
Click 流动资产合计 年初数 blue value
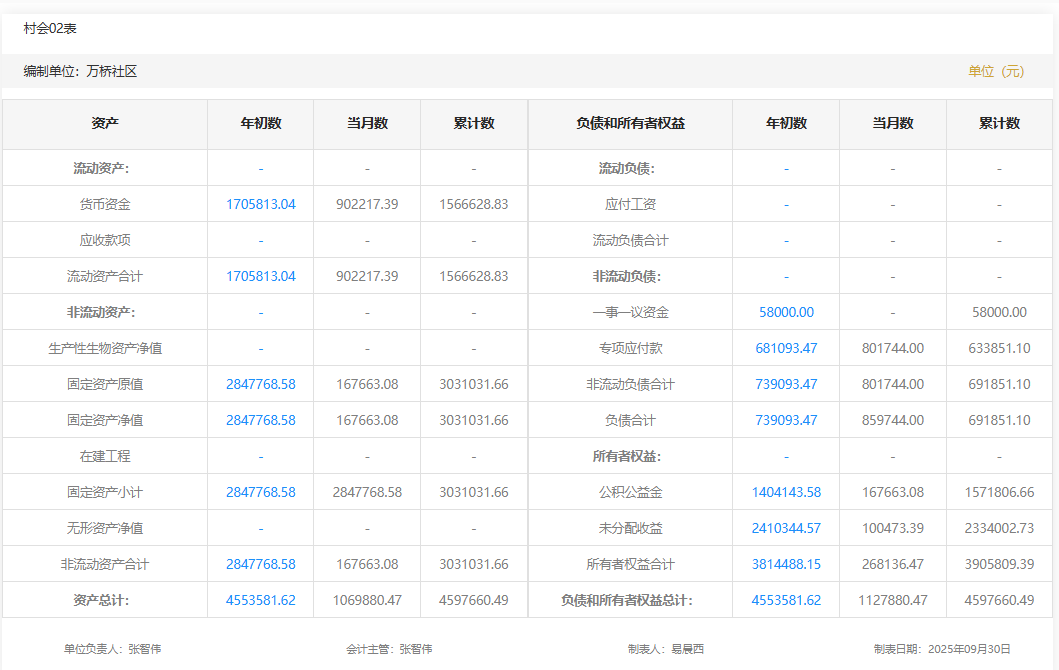tap(260, 276)
